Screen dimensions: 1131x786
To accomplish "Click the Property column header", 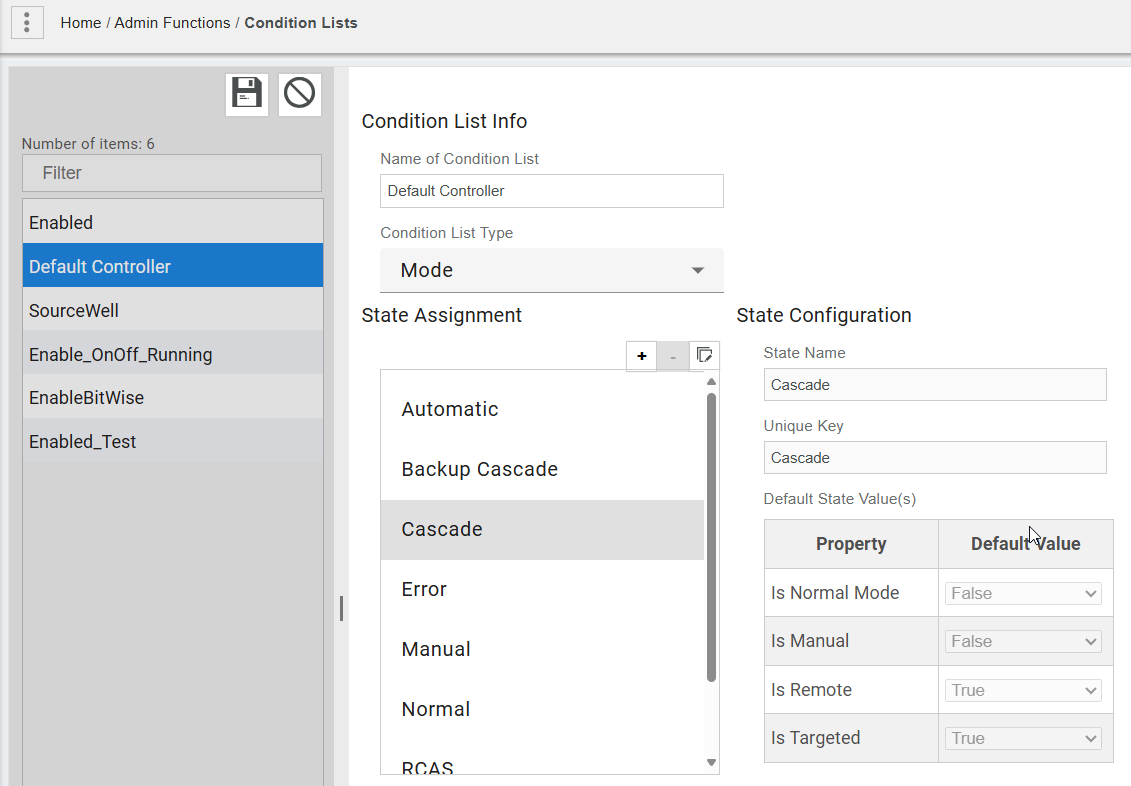I will [851, 544].
